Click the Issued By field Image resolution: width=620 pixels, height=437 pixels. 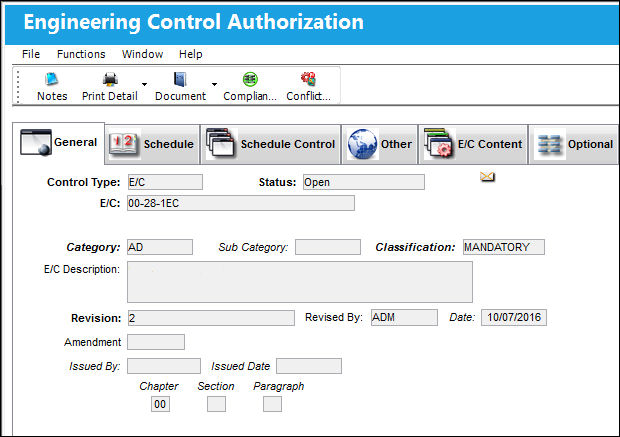coord(164,366)
